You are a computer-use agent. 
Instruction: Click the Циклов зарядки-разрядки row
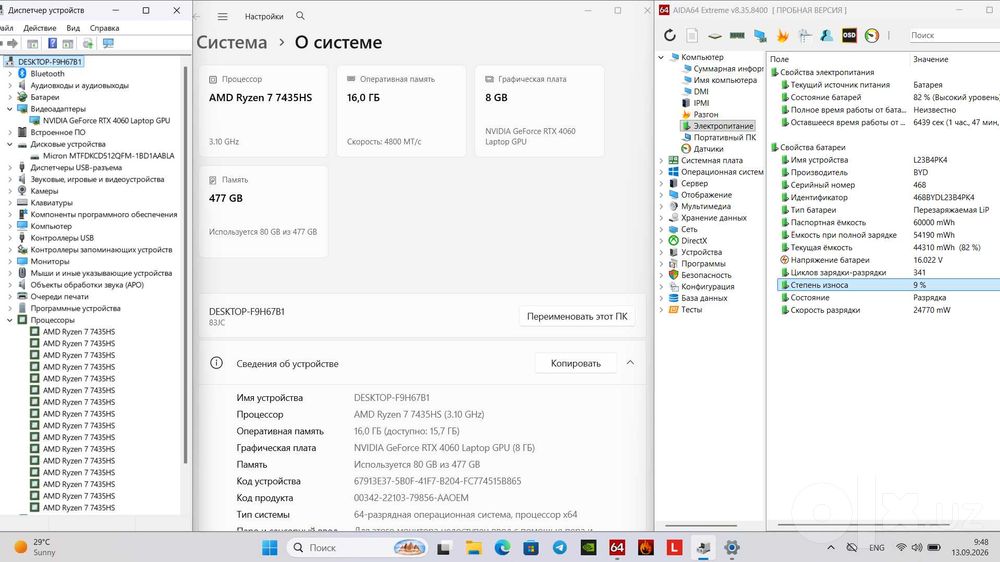(x=888, y=272)
